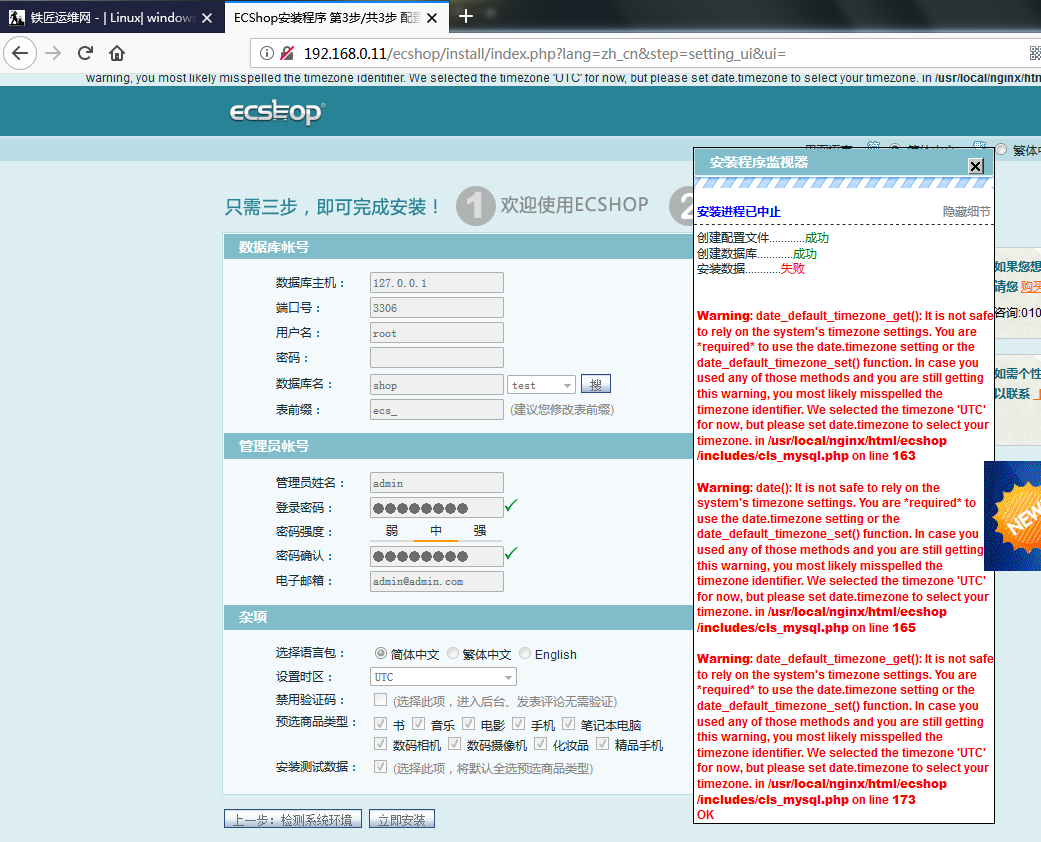The image size is (1041, 842).
Task: Click the step 1 欢迎使用ECSHOP indicator
Action: (552, 205)
